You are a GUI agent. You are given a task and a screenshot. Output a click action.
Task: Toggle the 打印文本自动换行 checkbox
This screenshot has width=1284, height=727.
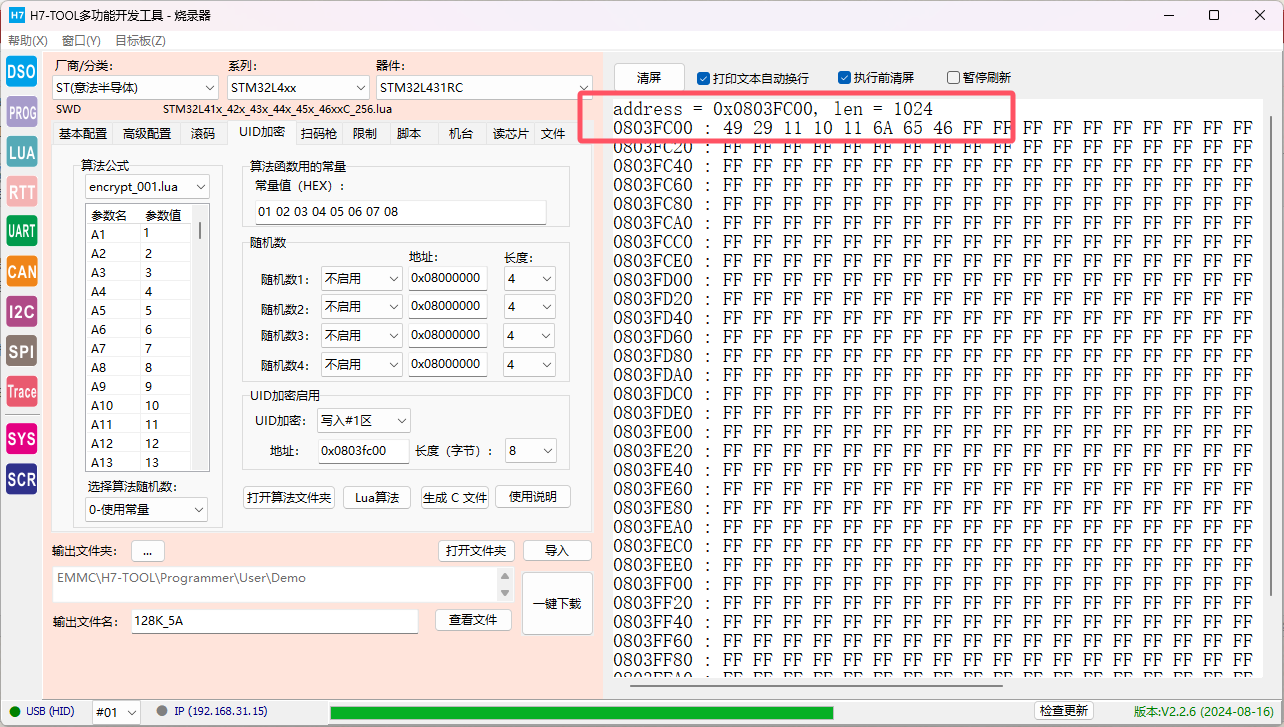pos(704,78)
